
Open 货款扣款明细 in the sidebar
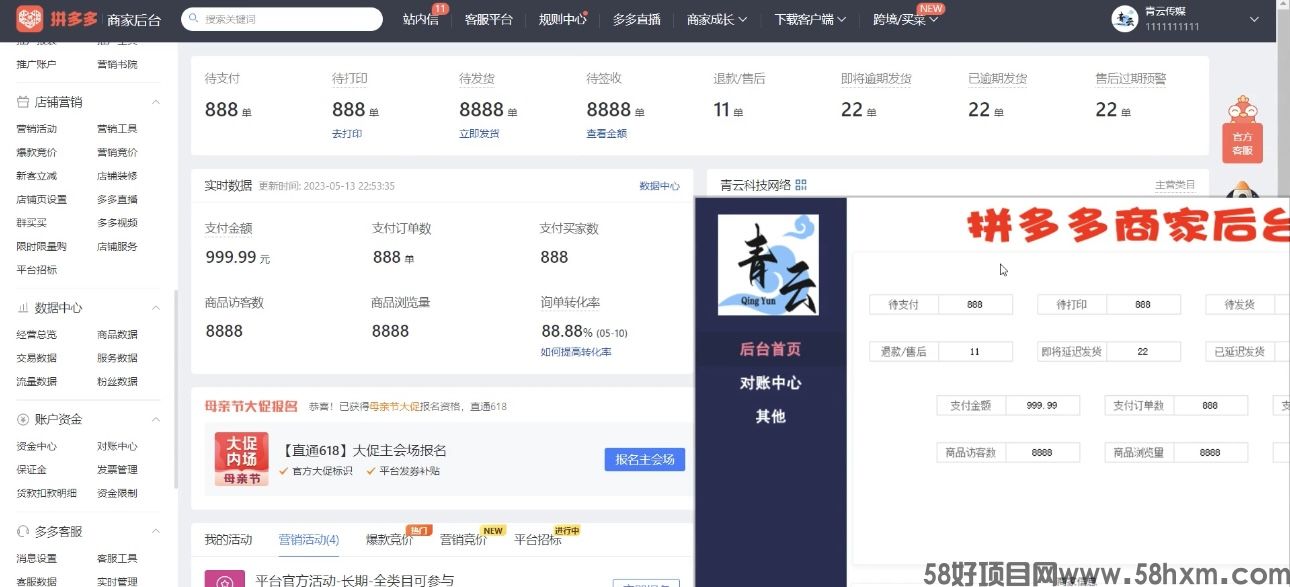(47, 493)
